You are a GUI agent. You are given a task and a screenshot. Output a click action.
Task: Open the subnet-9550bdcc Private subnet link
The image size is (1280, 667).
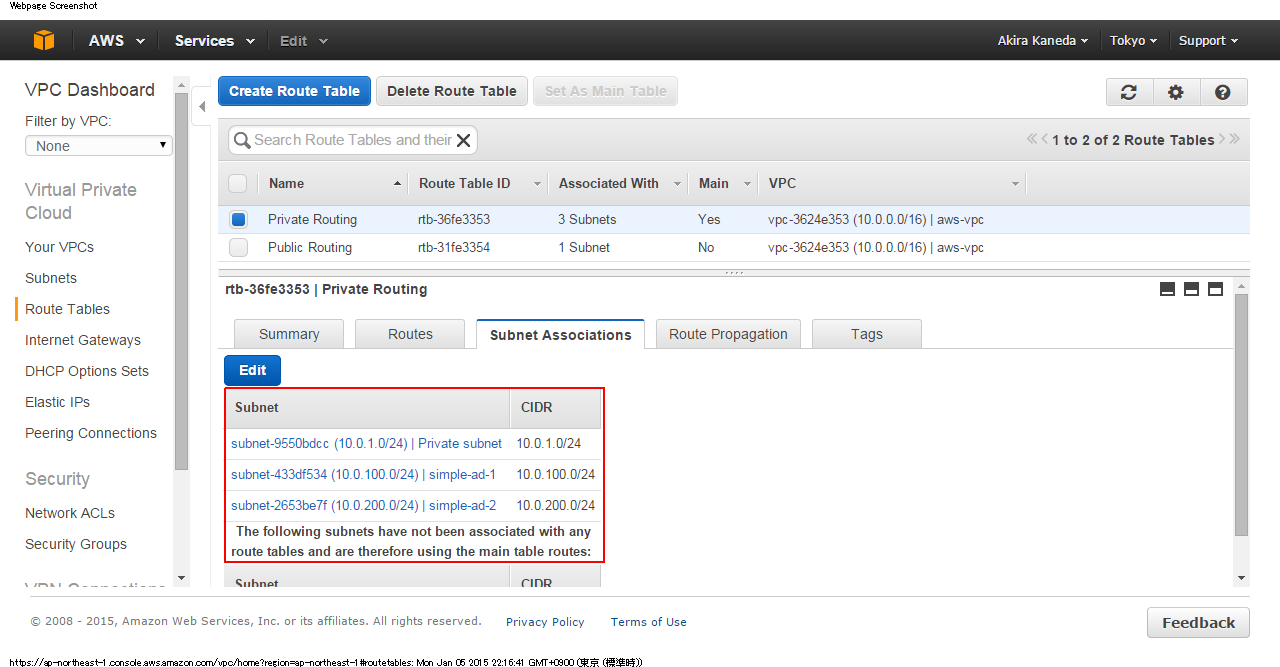point(366,443)
